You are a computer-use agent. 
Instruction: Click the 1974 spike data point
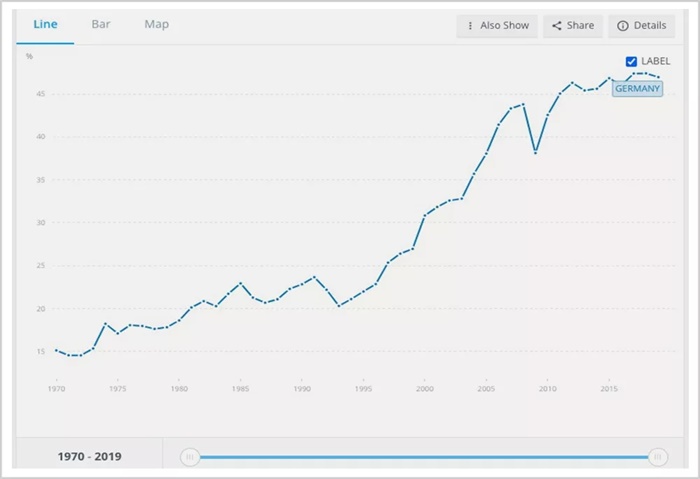(105, 324)
